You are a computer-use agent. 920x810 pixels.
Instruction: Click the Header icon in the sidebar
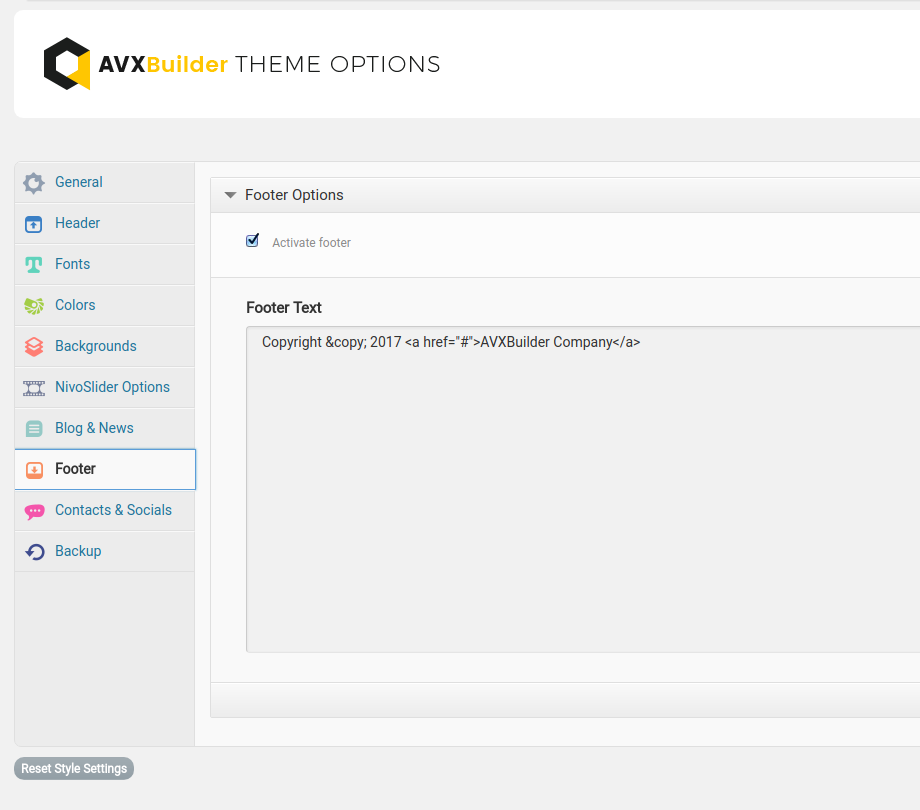point(34,223)
